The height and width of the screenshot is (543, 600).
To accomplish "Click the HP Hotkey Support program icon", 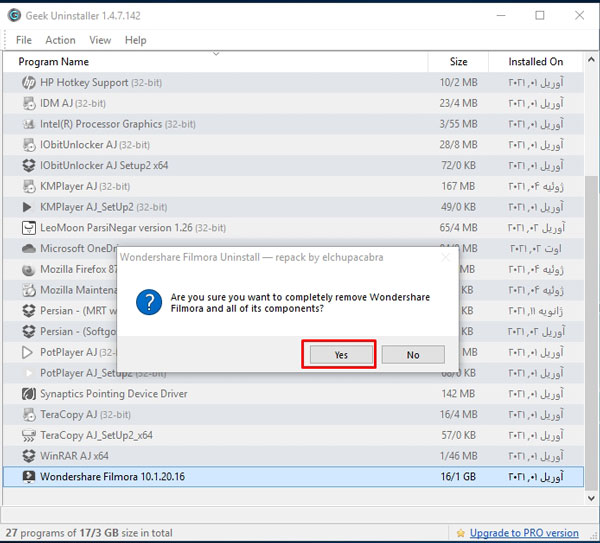I will point(29,82).
